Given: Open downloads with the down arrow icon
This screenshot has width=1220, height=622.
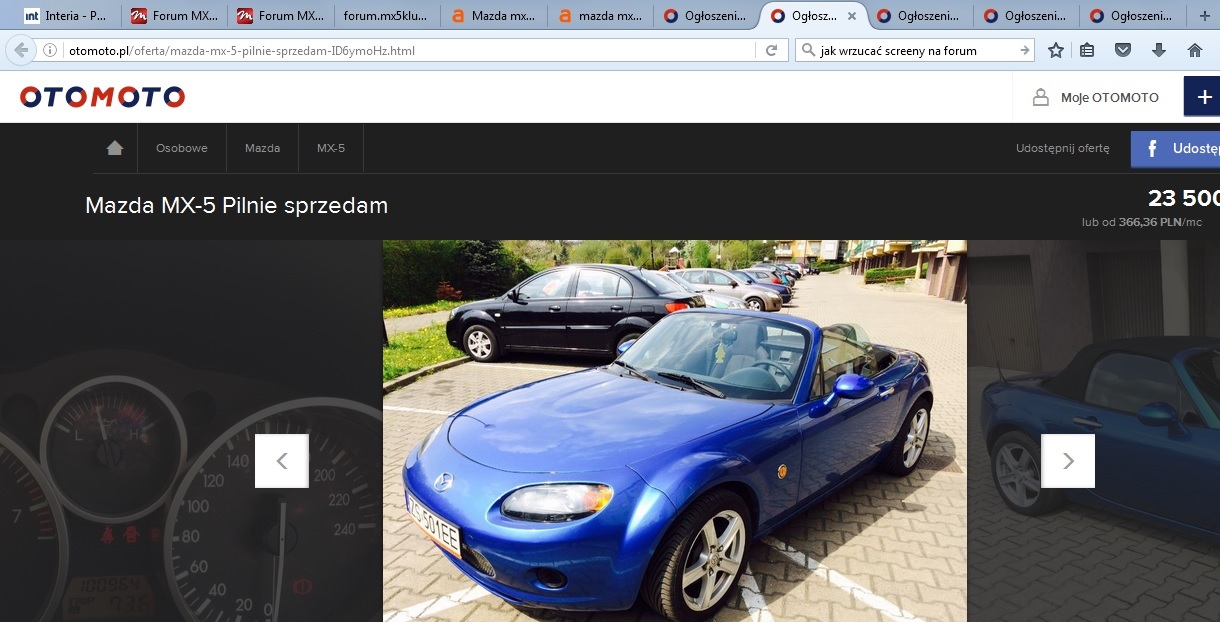Looking at the screenshot, I should 1159,50.
